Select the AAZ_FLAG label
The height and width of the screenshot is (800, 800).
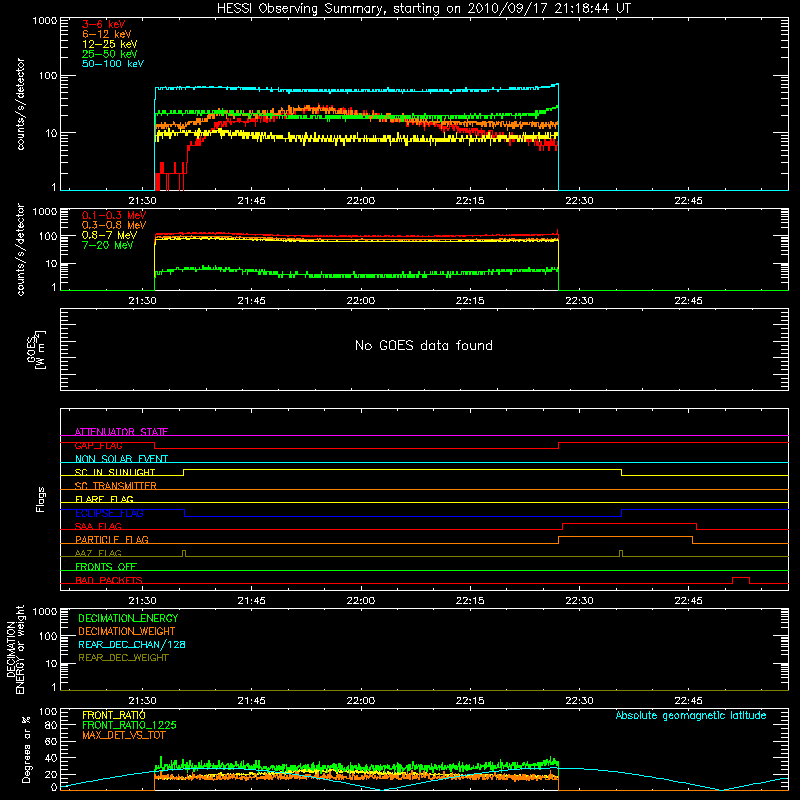pos(98,553)
